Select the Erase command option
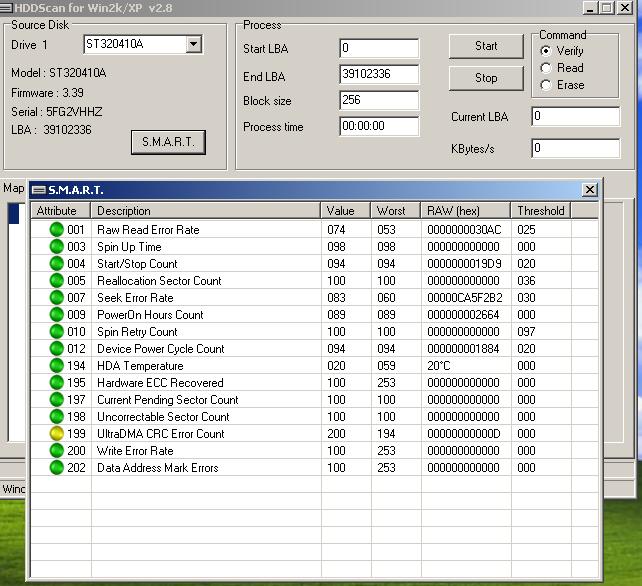This screenshot has height=586, width=642. pyautogui.click(x=546, y=85)
